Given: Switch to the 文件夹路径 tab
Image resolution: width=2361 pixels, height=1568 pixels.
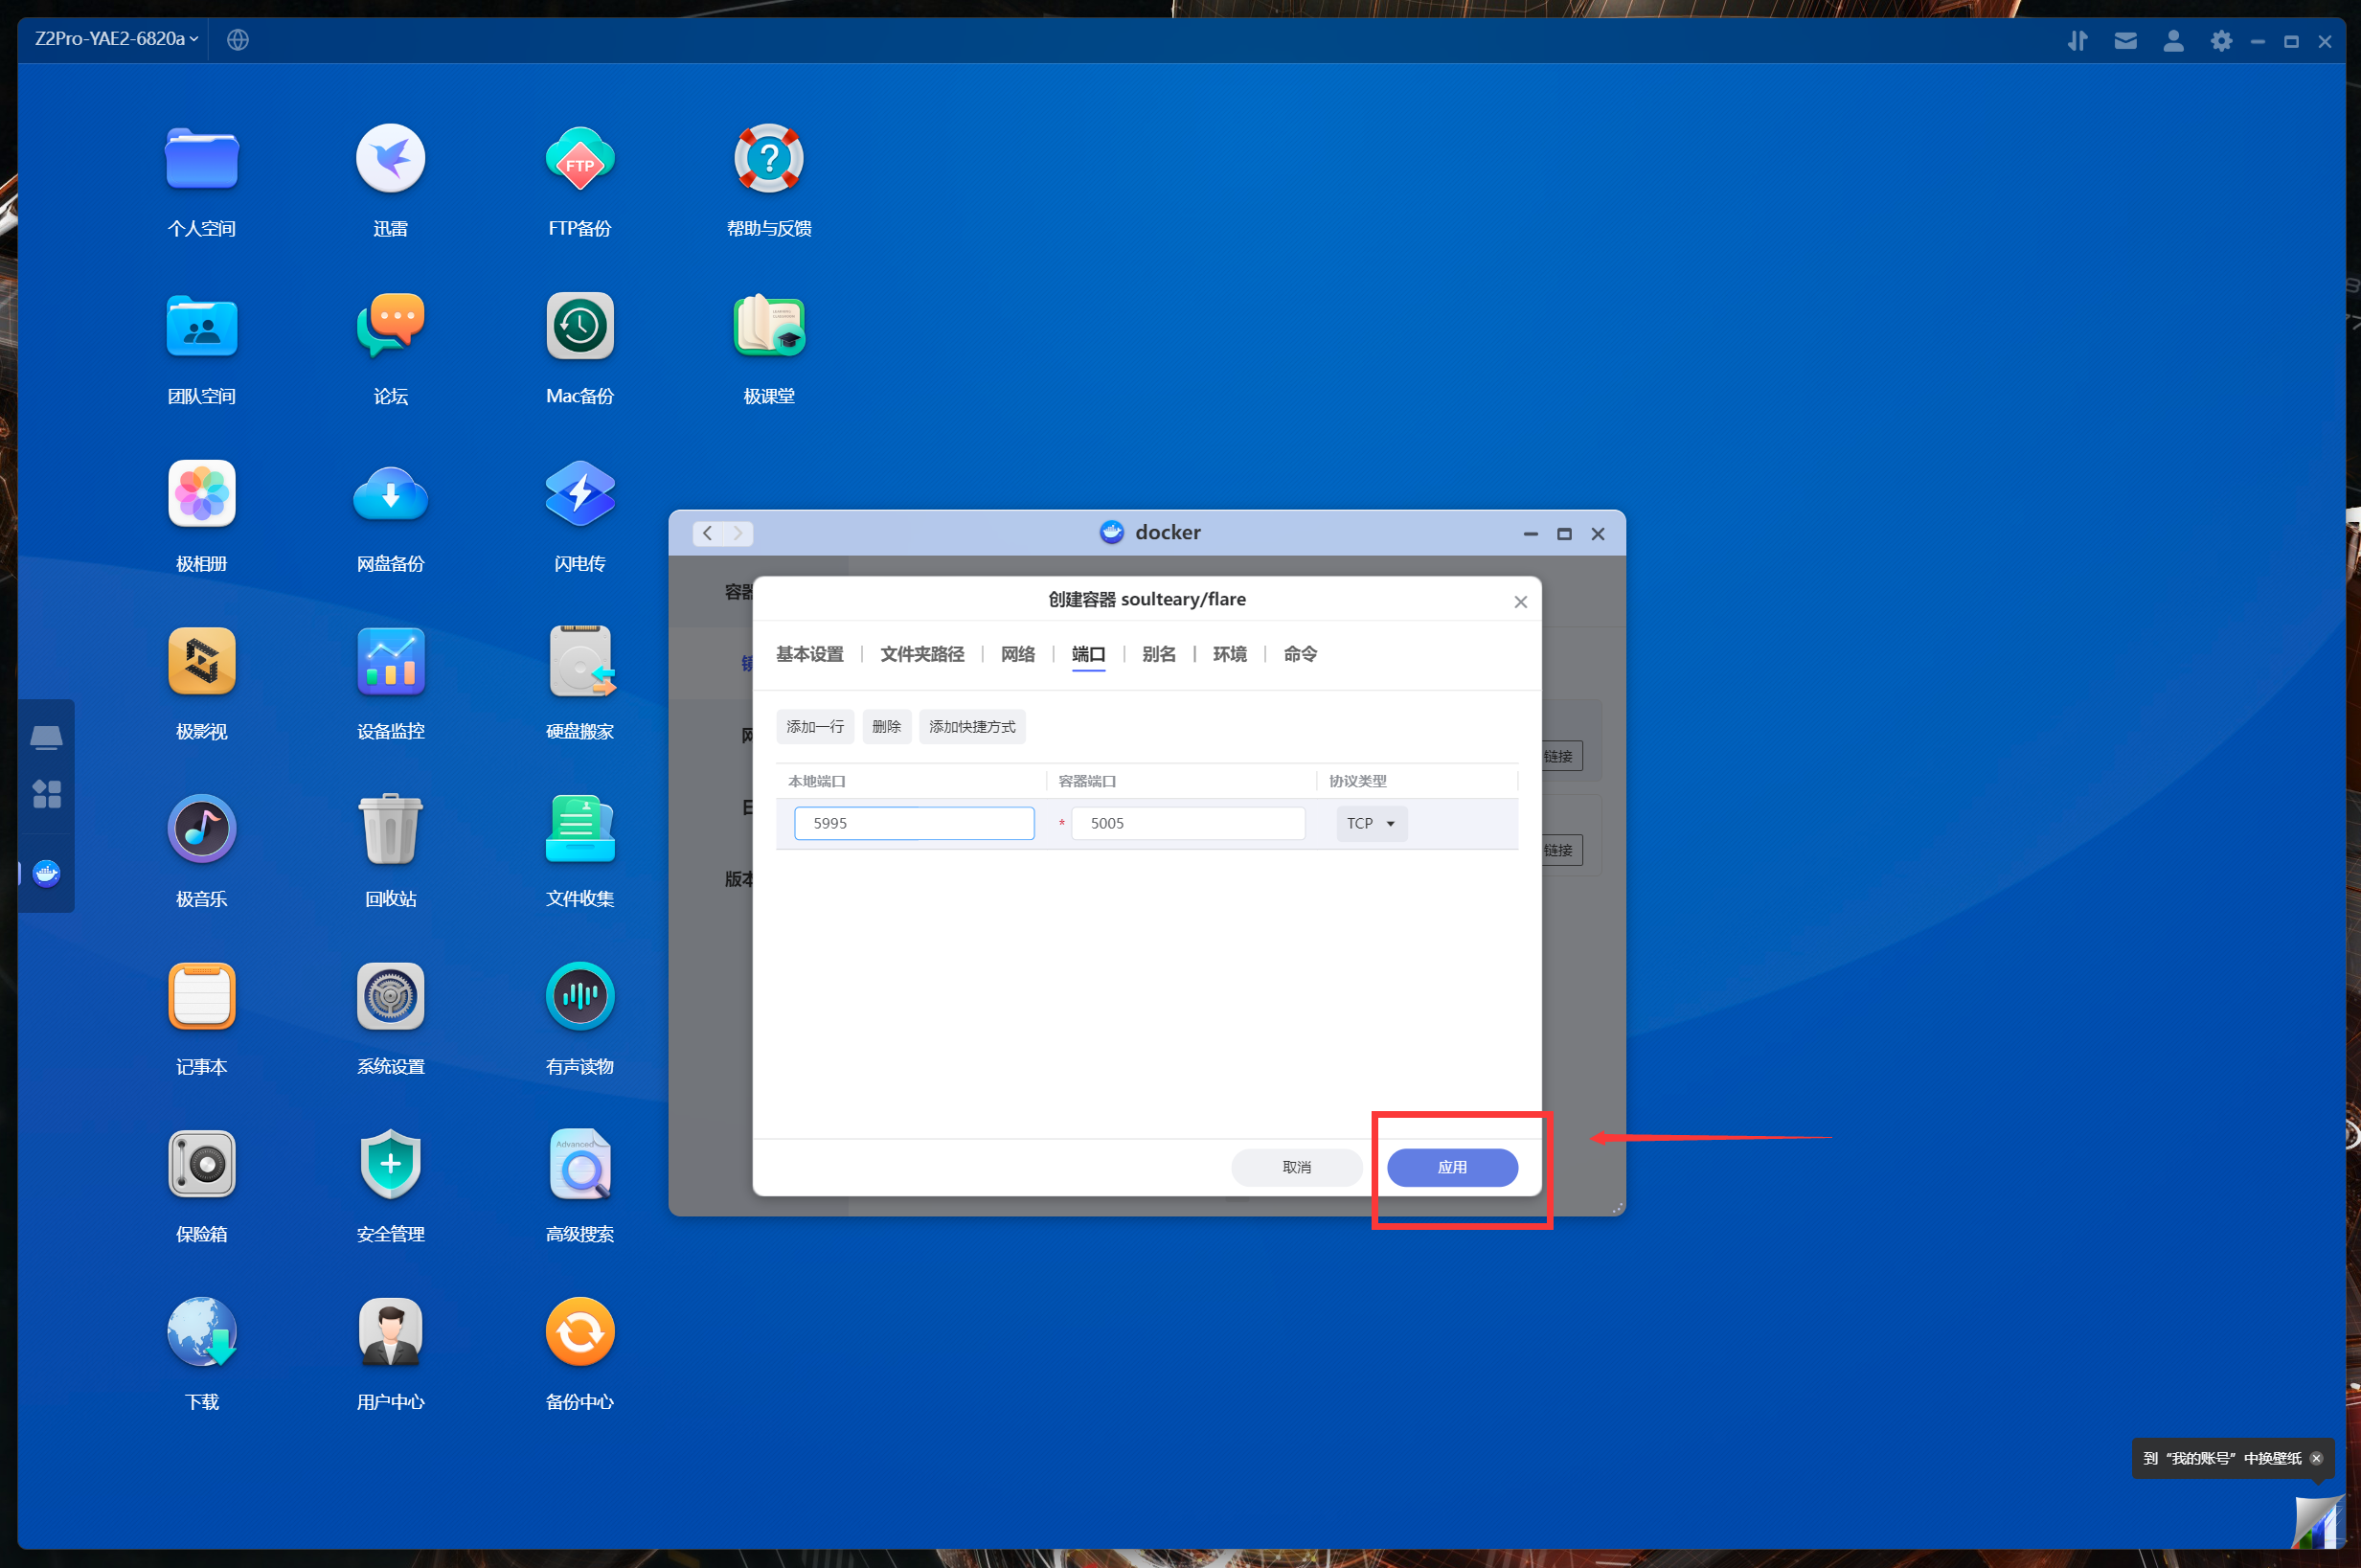Looking at the screenshot, I should point(921,654).
